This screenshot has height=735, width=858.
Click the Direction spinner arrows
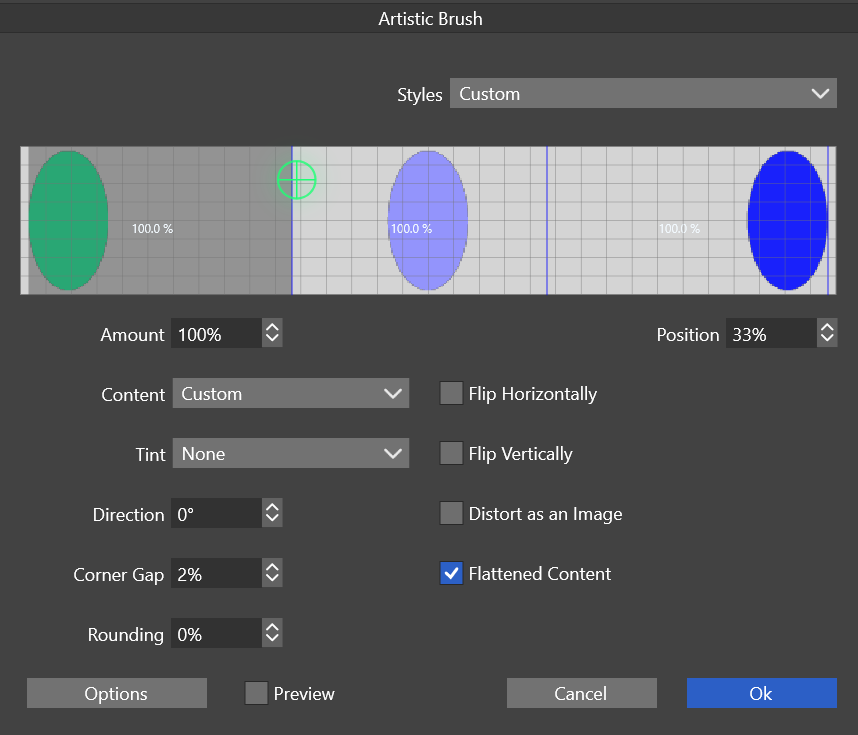coord(272,514)
